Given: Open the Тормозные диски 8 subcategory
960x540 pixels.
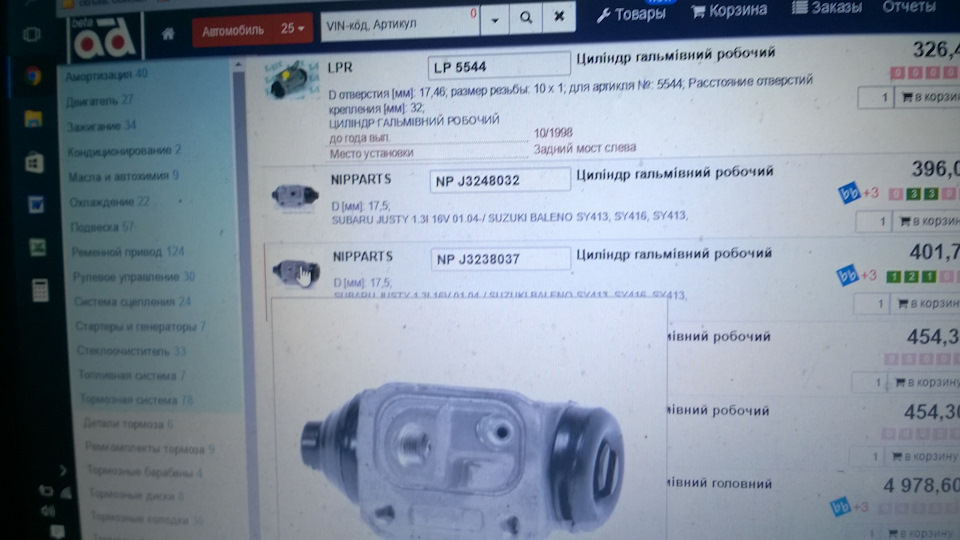Looking at the screenshot, I should pos(137,496).
